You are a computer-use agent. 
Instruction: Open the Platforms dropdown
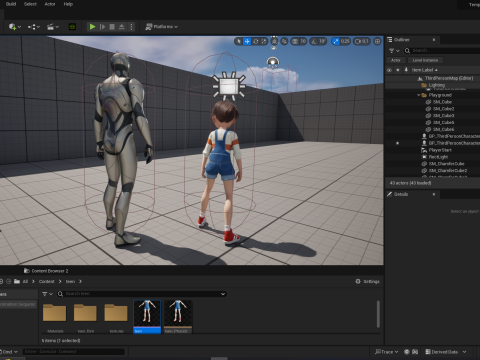pyautogui.click(x=162, y=27)
